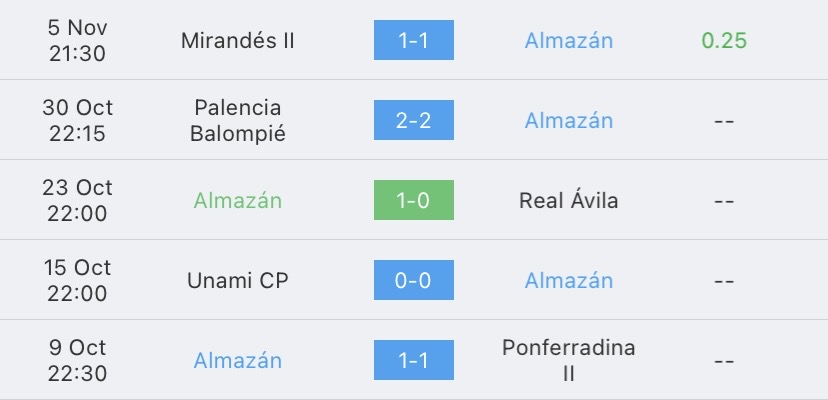The height and width of the screenshot is (400, 828).
Task: Open Ponferradina II team page
Action: pos(569,360)
